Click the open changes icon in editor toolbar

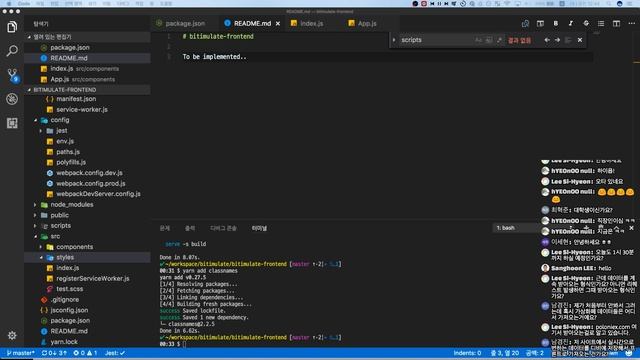[x=525, y=24]
